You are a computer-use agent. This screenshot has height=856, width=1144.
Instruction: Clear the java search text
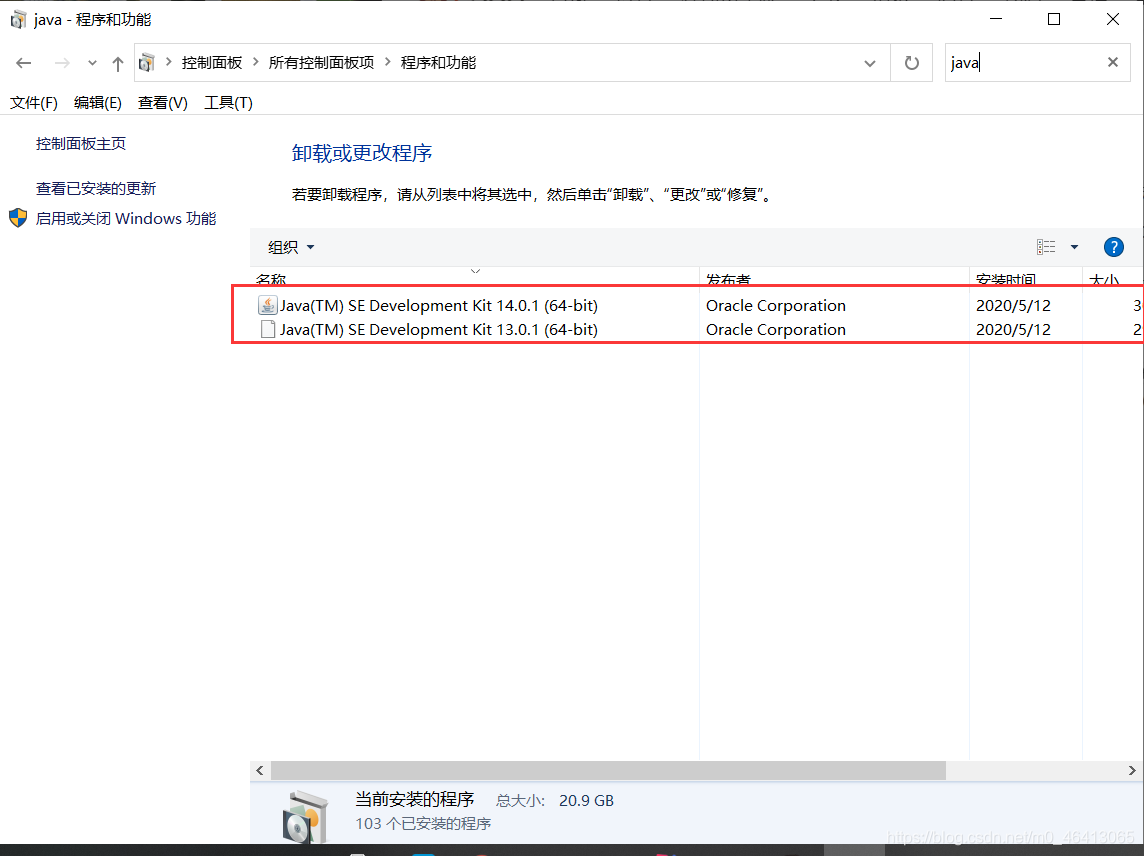click(x=1113, y=62)
